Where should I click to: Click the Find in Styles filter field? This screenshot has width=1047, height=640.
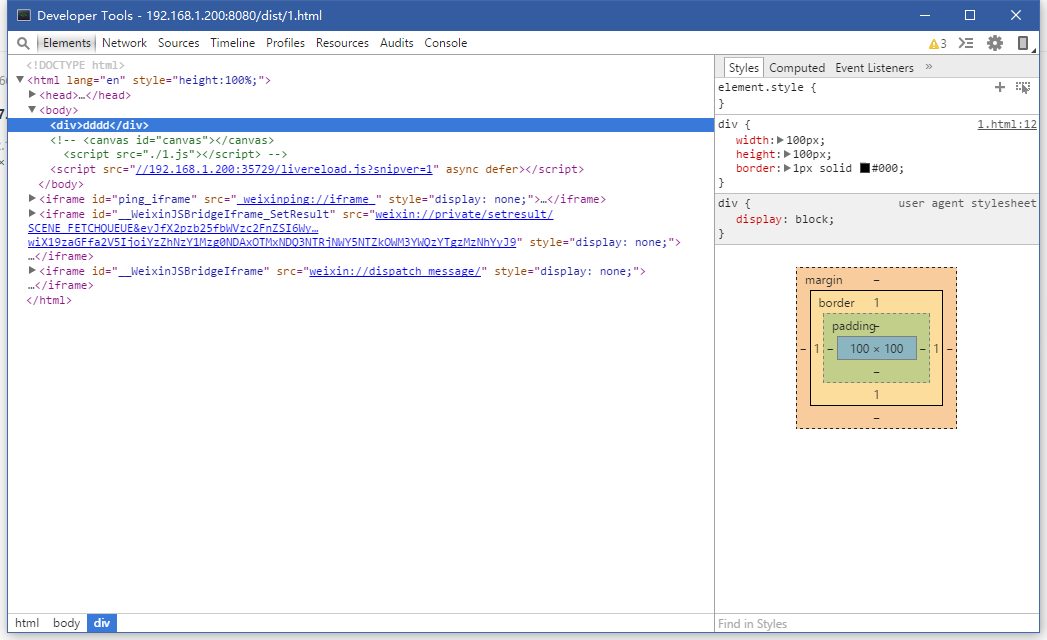pos(877,623)
